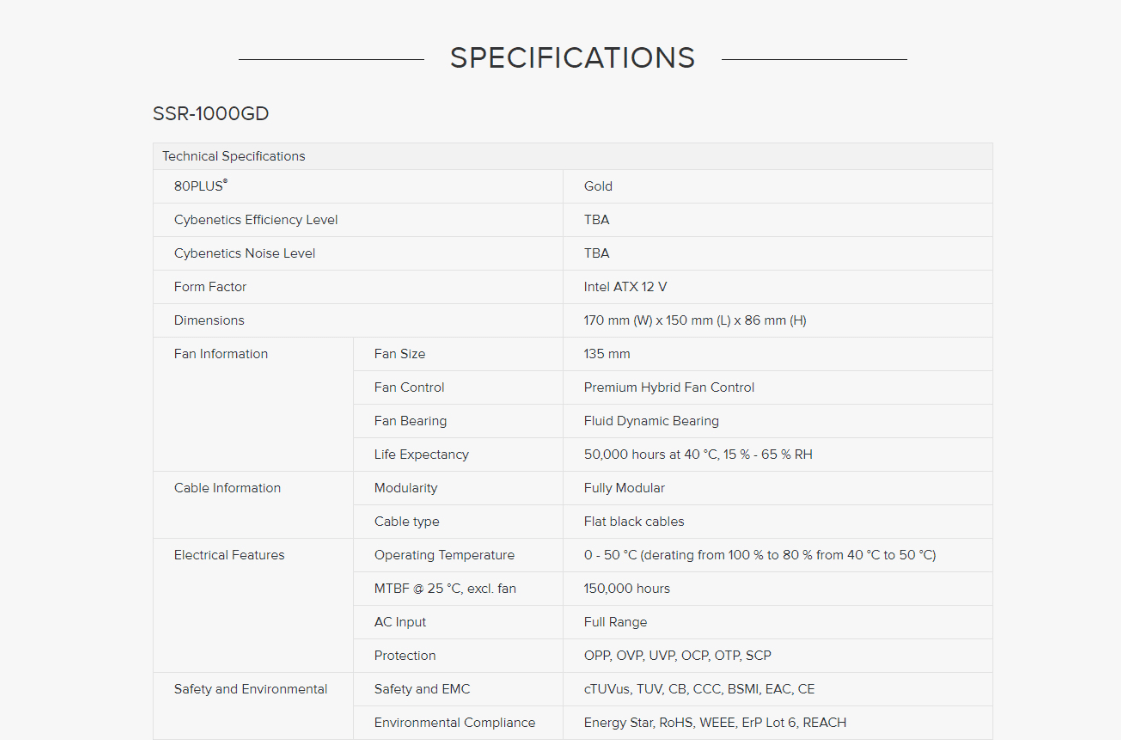This screenshot has height=740, width=1121.
Task: Click the Electrical Features category cell
Action: coord(229,555)
